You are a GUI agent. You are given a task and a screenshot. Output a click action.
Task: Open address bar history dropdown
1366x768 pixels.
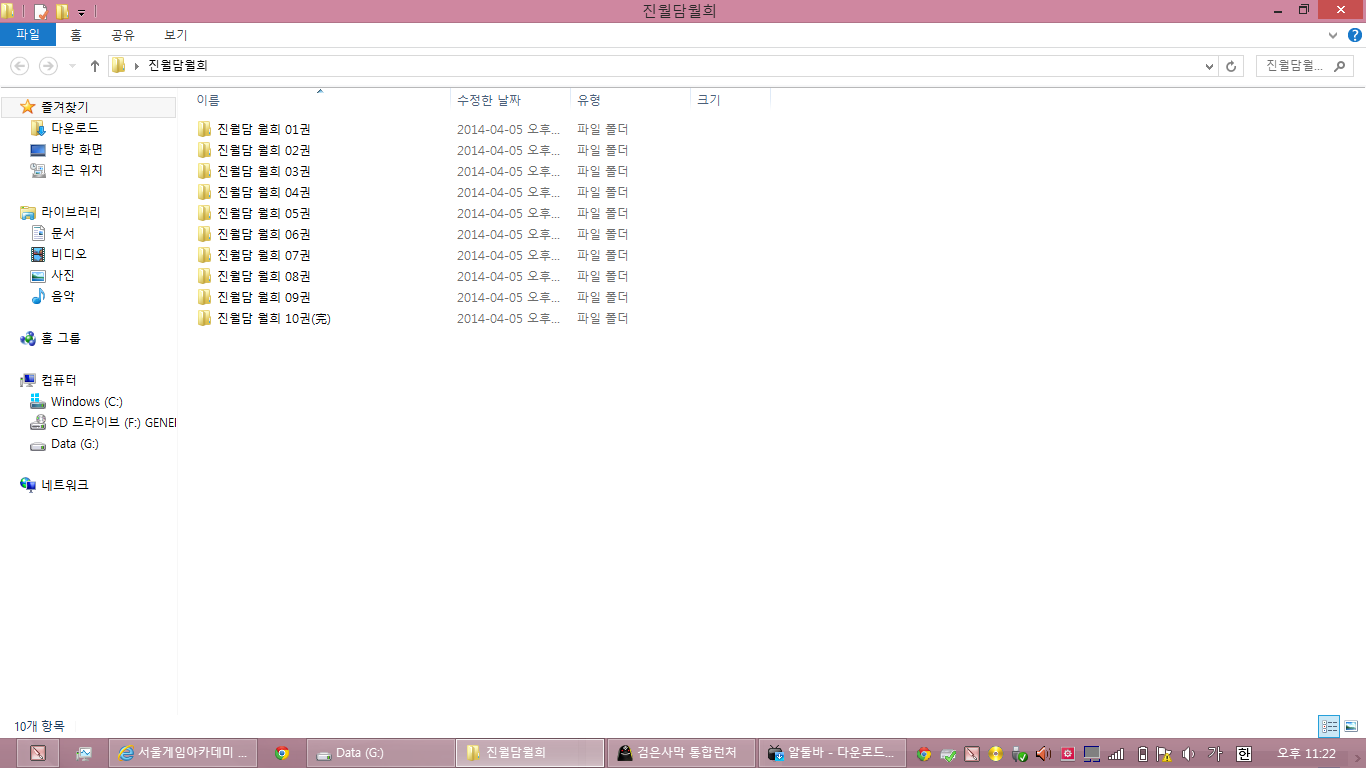[x=1210, y=66]
